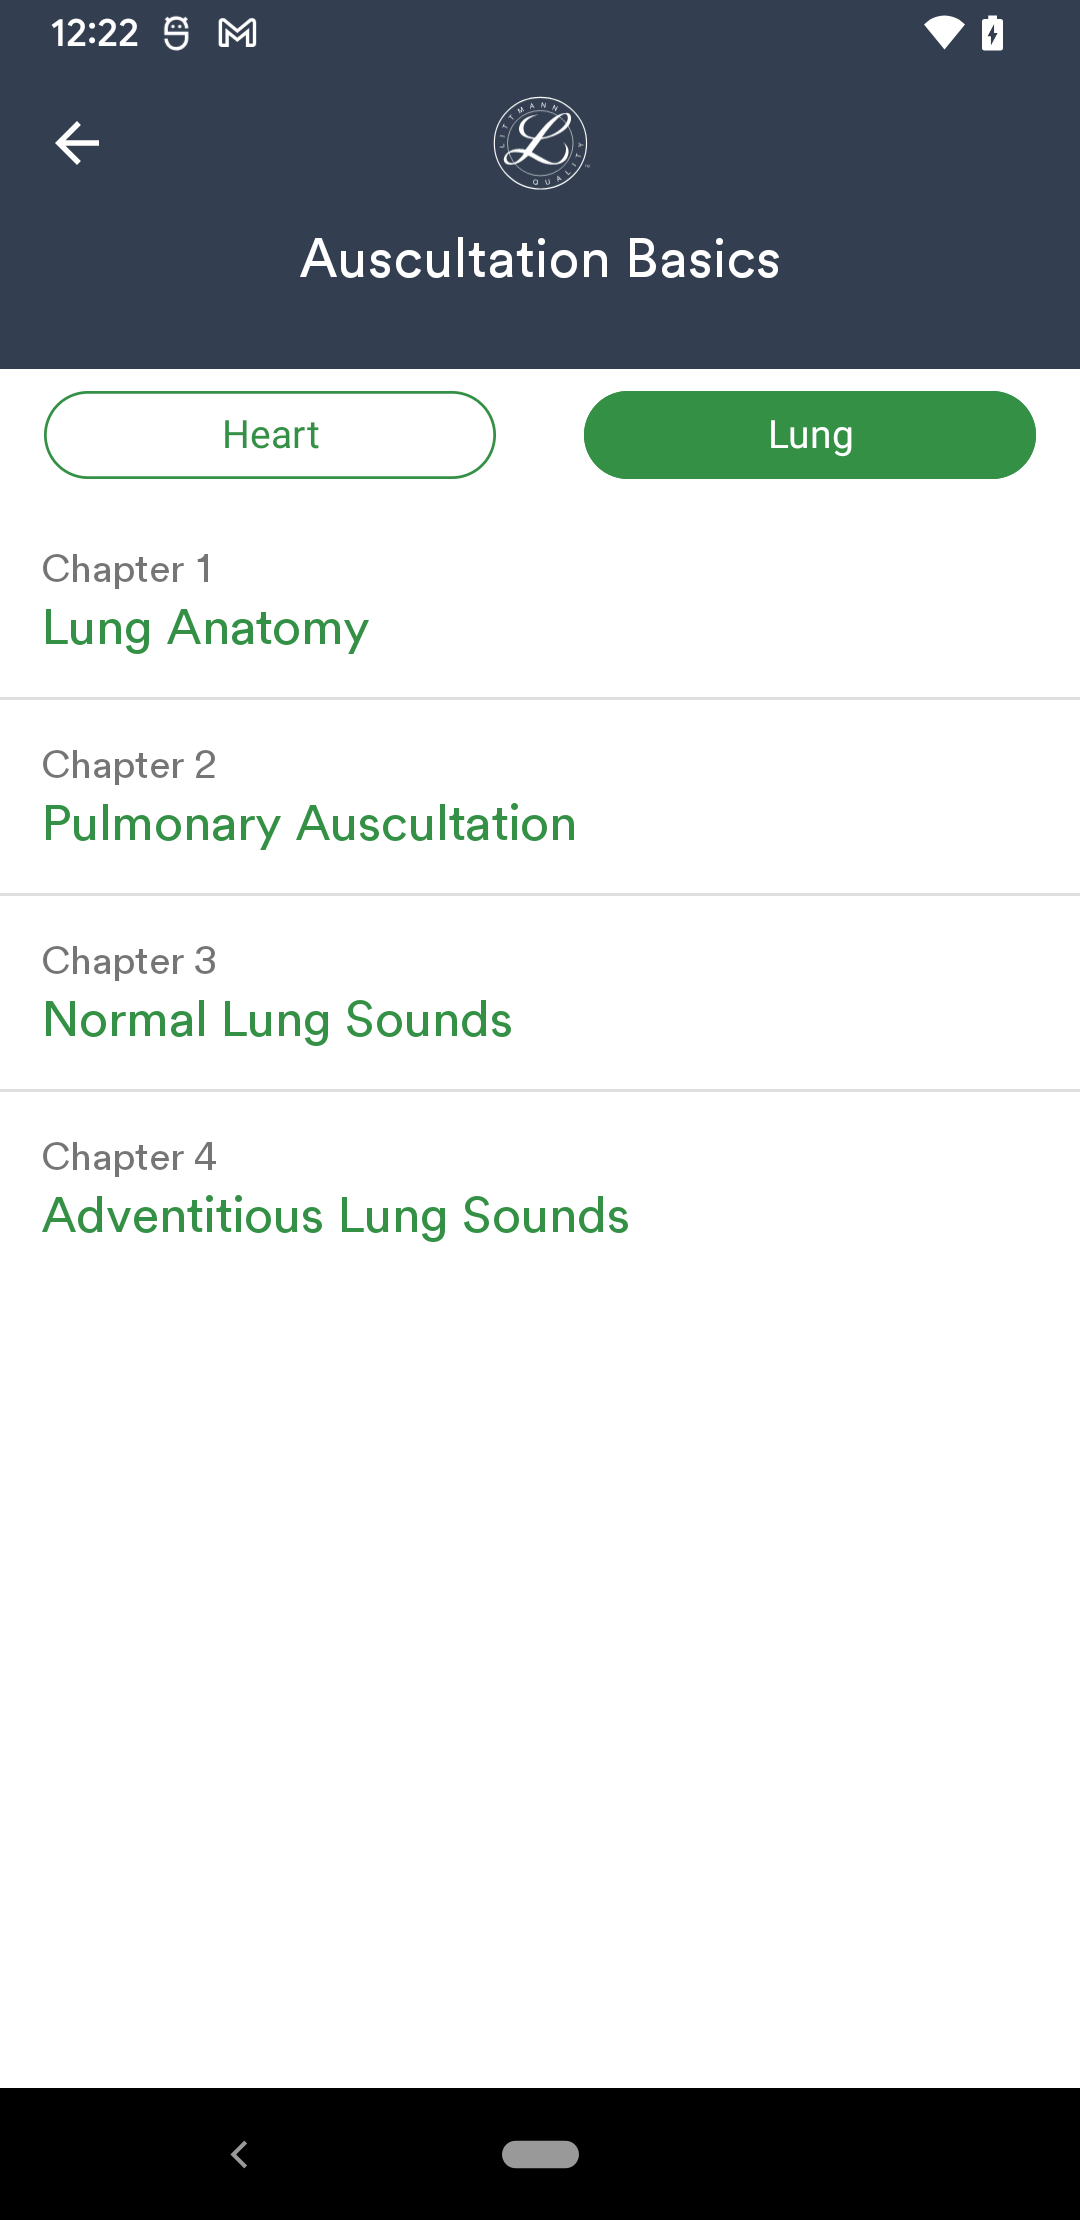This screenshot has height=2220, width=1080.
Task: Tap the battery charging icon
Action: pos(993,33)
